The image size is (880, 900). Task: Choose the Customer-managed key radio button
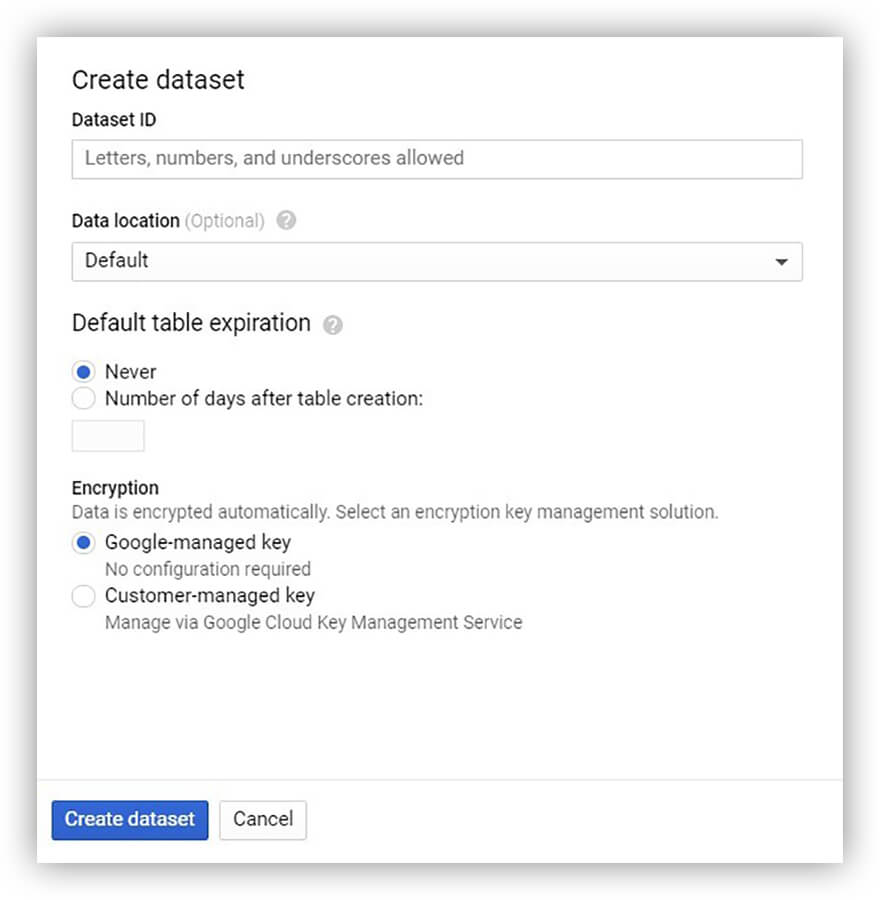pyautogui.click(x=84, y=596)
